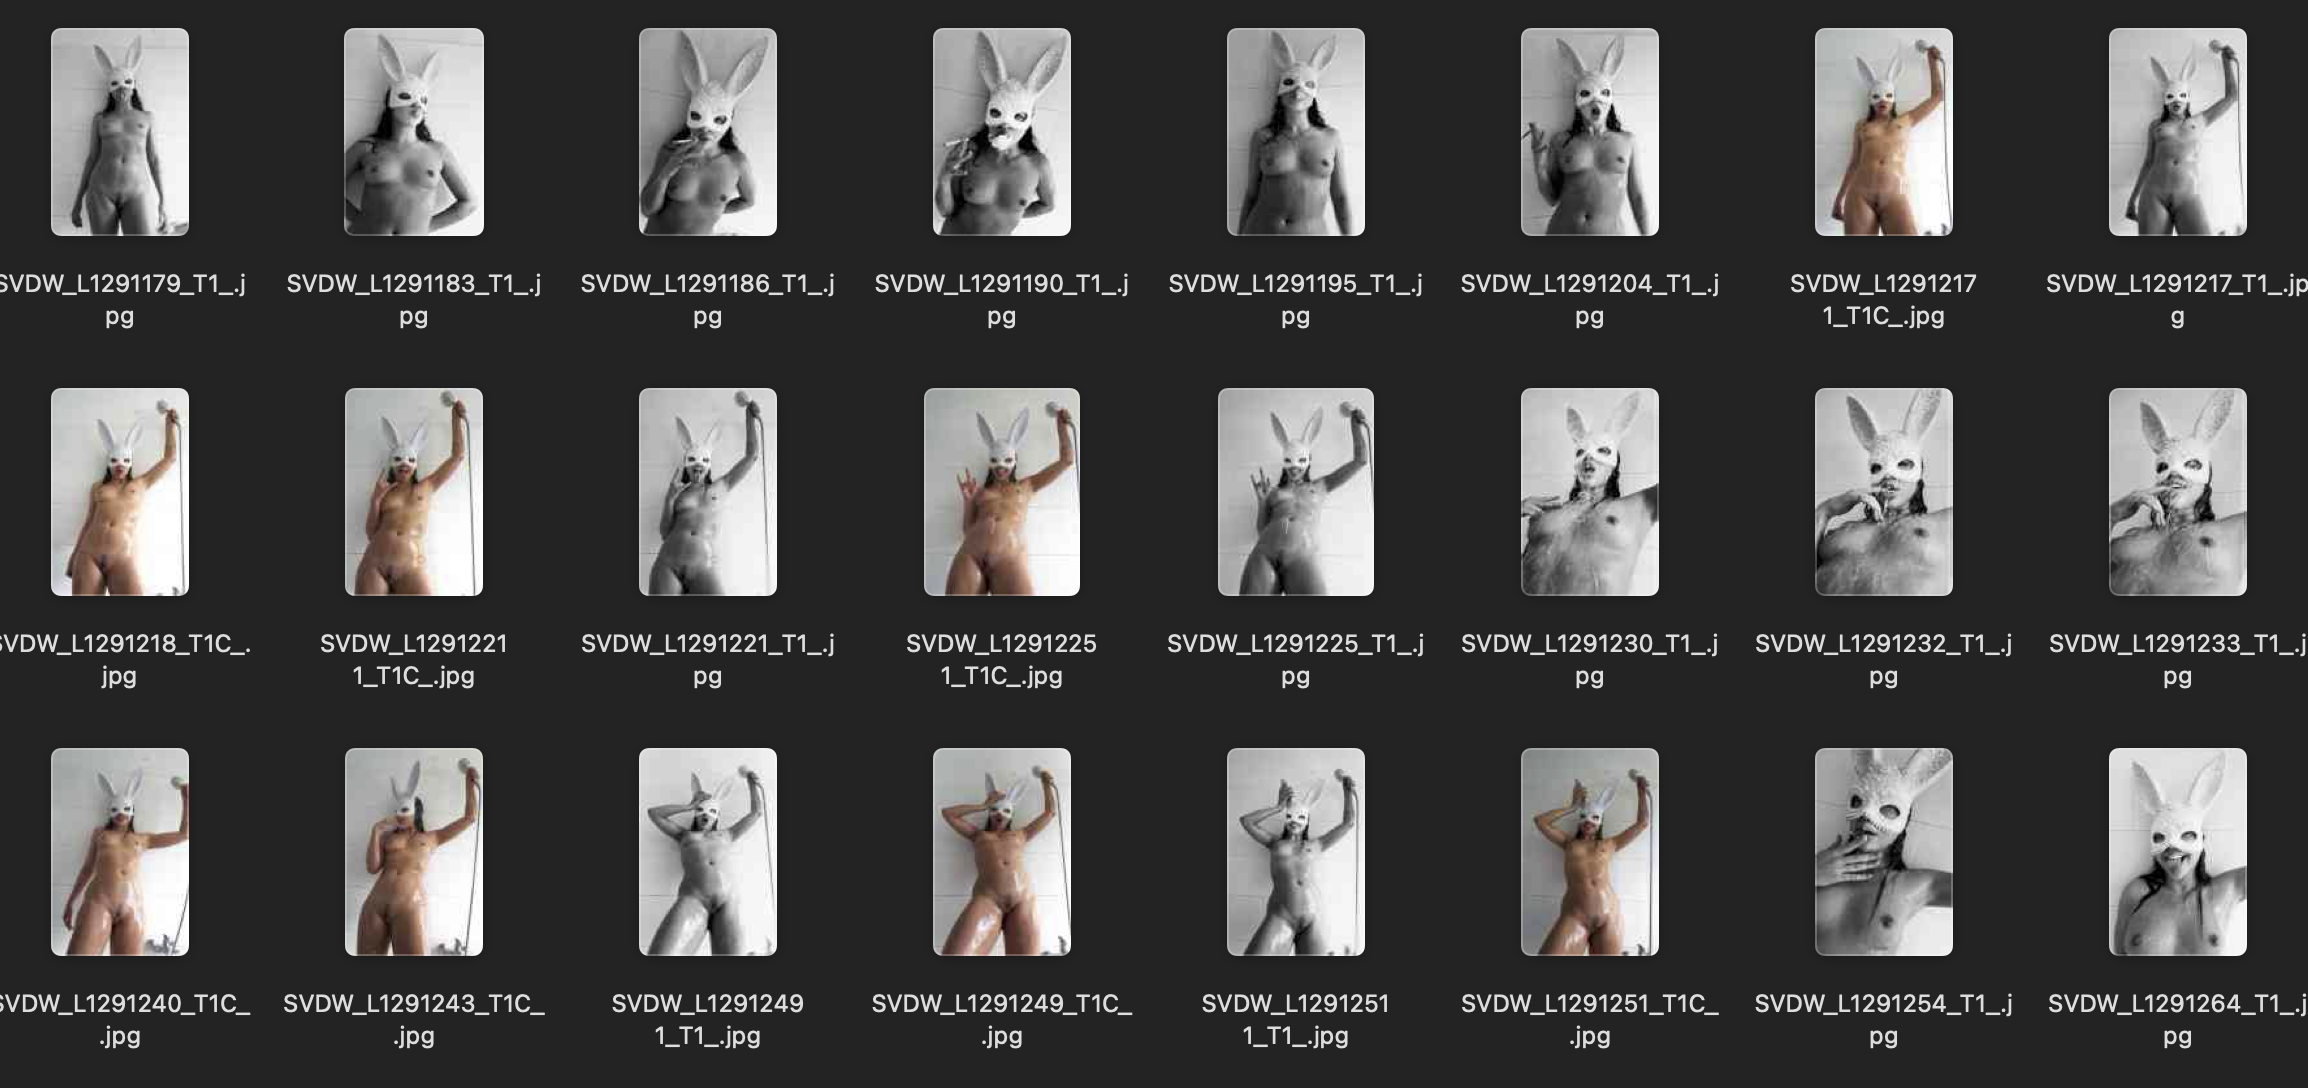This screenshot has height=1088, width=2308.
Task: Select the SVDW_L1291218_T1C_.jpg thumbnail
Action: coord(120,492)
